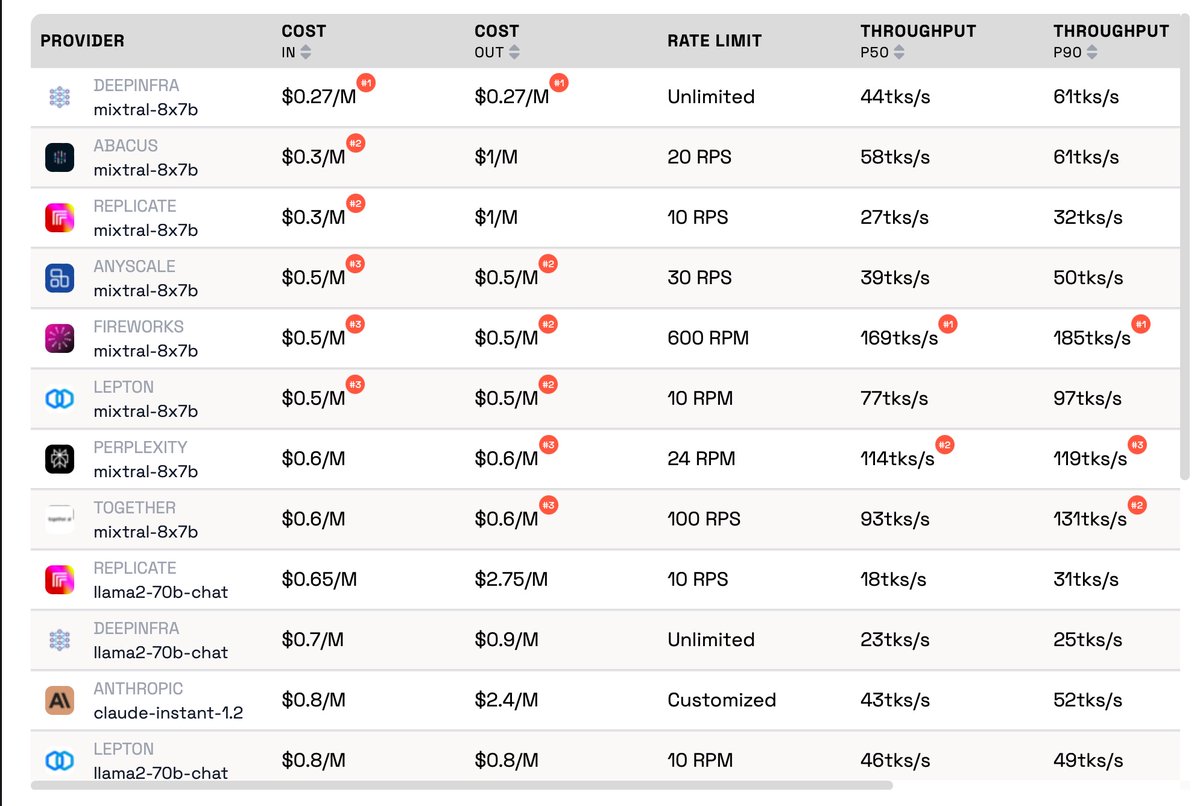Click the Anthropic claude-instant-1.2 logo
This screenshot has height=806, width=1200.
point(60,700)
